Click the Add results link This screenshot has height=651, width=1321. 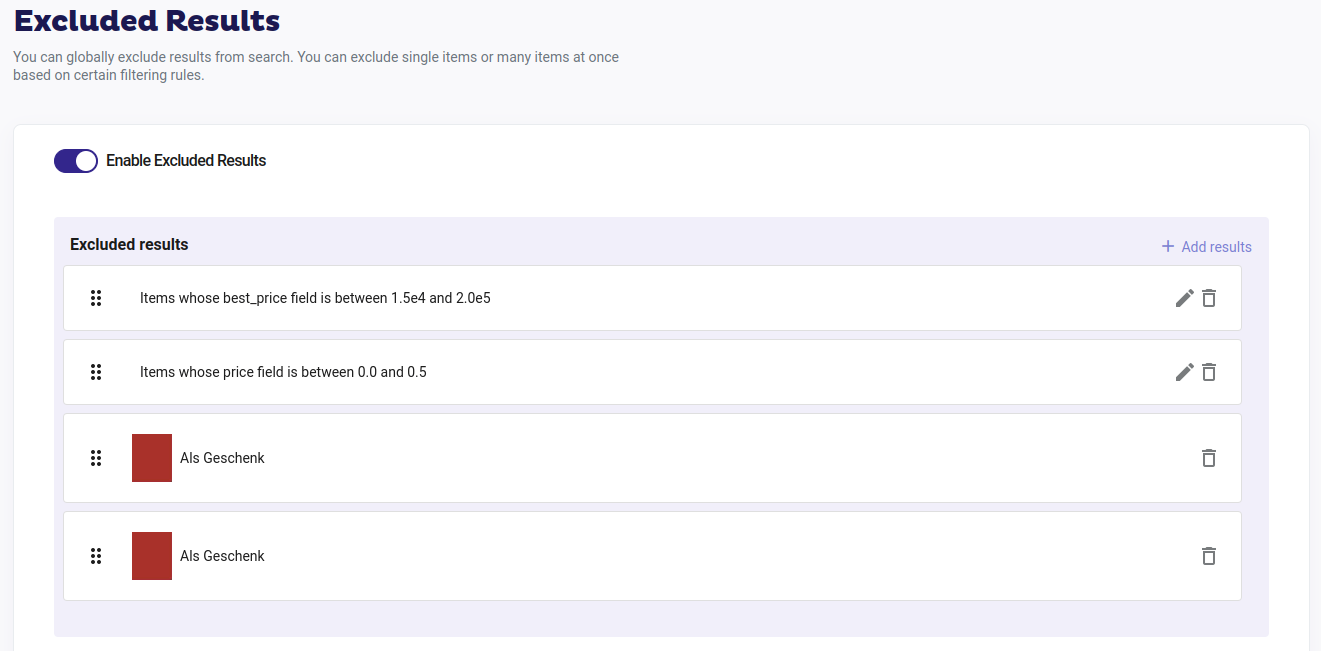pos(1206,247)
